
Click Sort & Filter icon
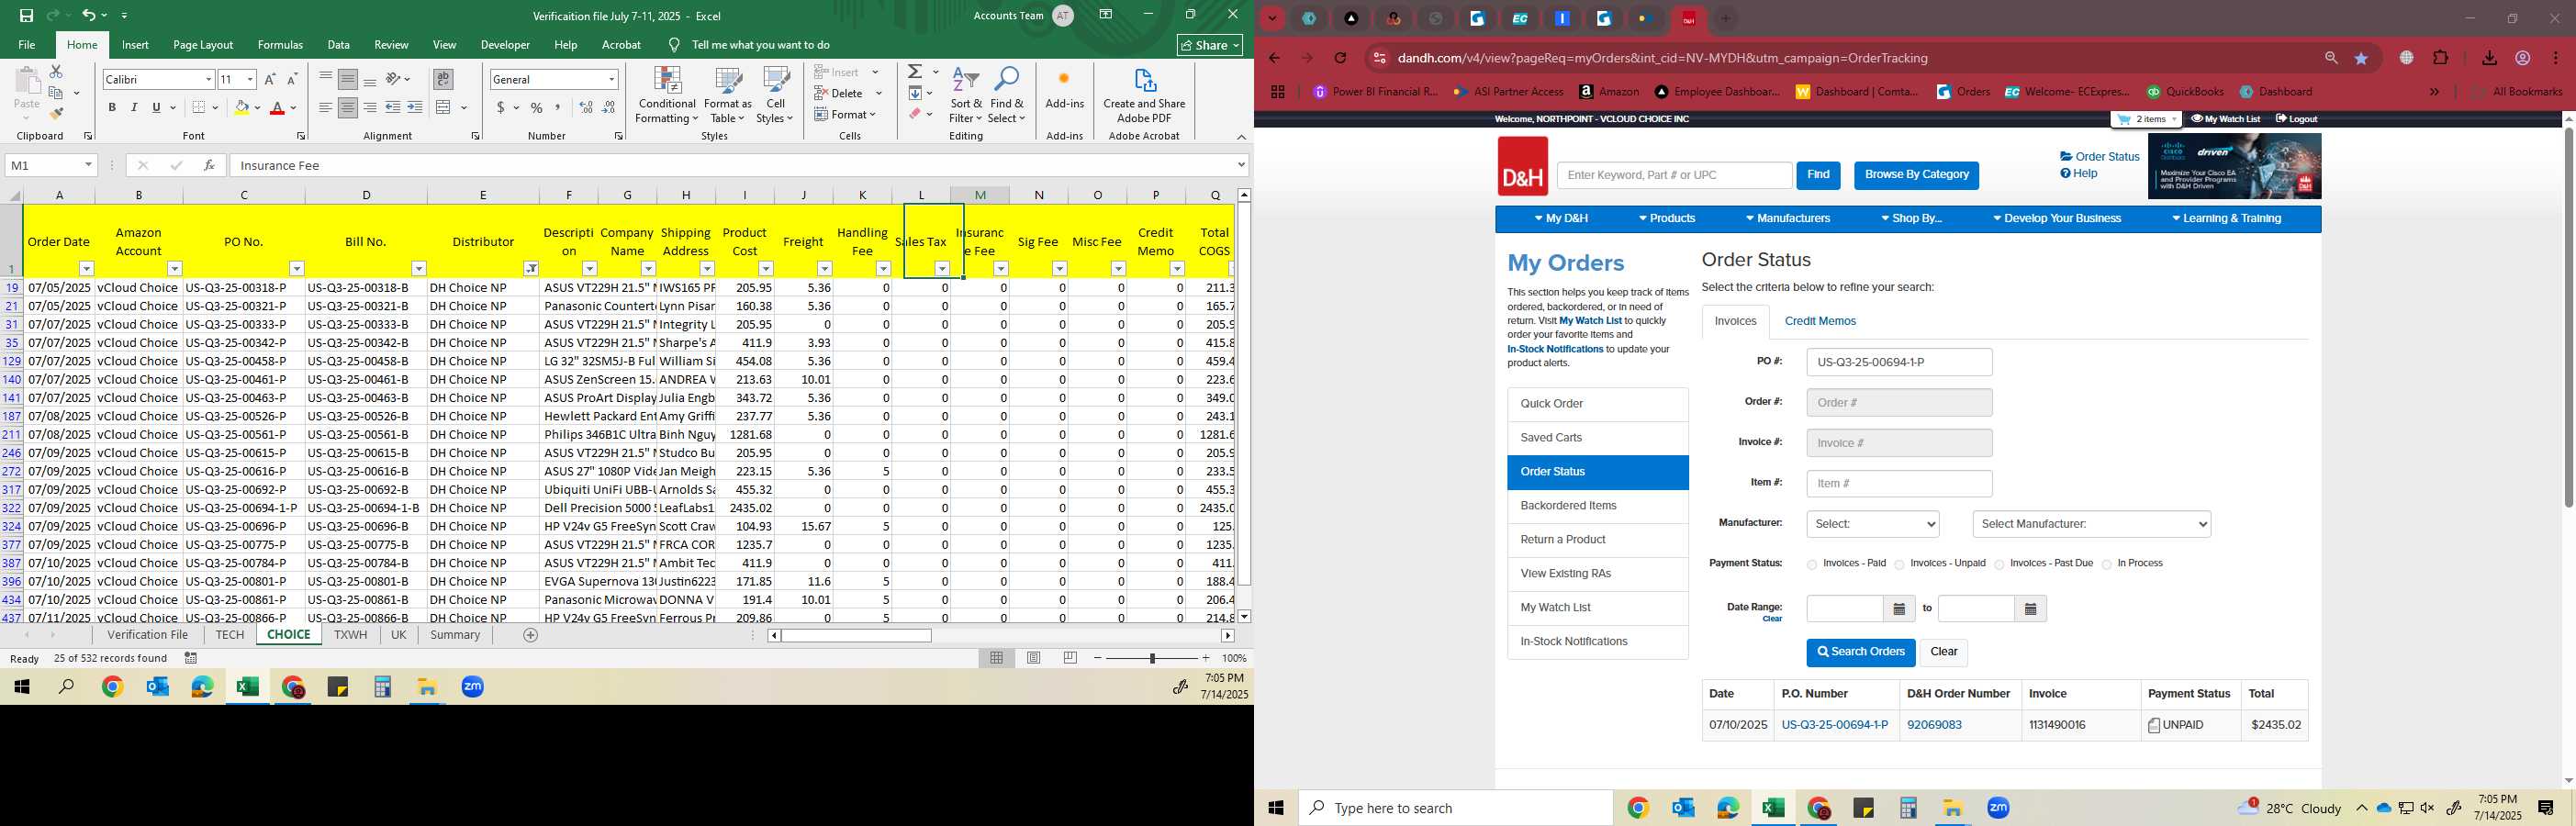(966, 96)
